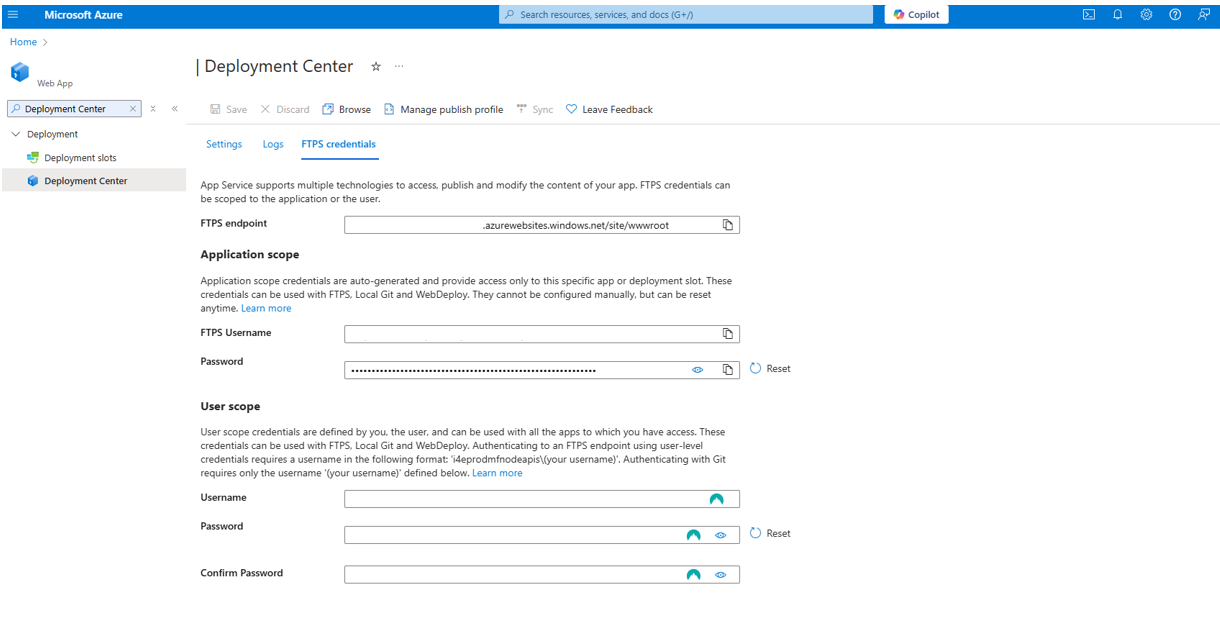Click the 'Application scope' heading text
Screen dimensions: 1220x640
point(250,254)
